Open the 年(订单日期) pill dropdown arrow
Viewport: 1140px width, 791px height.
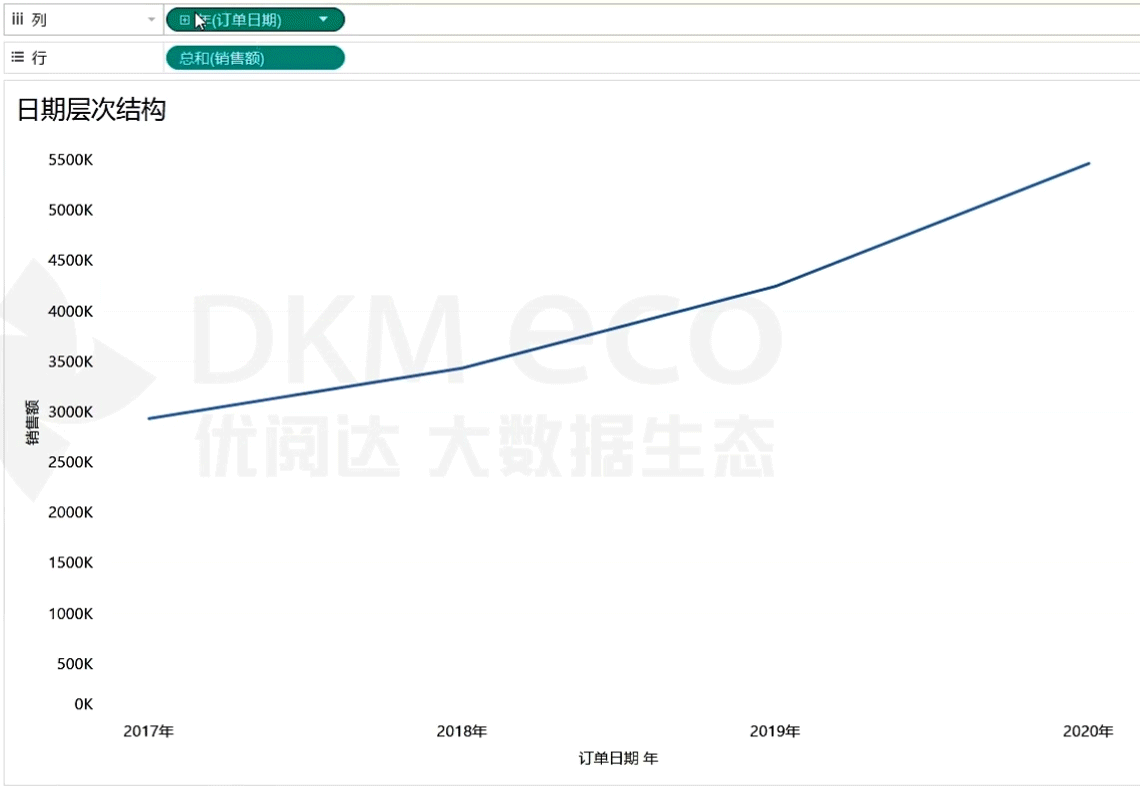[x=323, y=19]
